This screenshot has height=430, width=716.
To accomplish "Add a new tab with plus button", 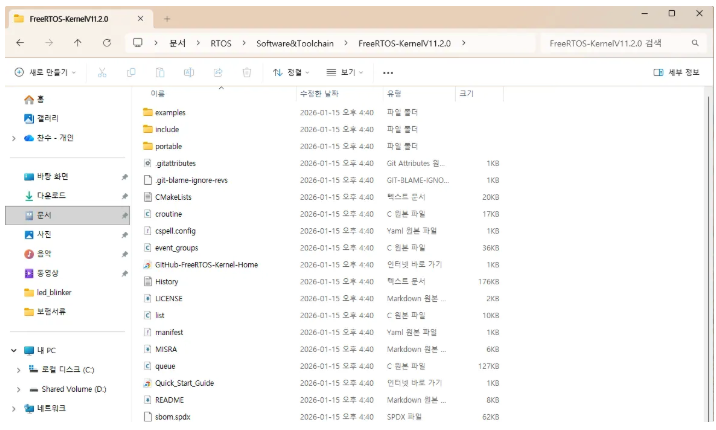I will tap(167, 19).
